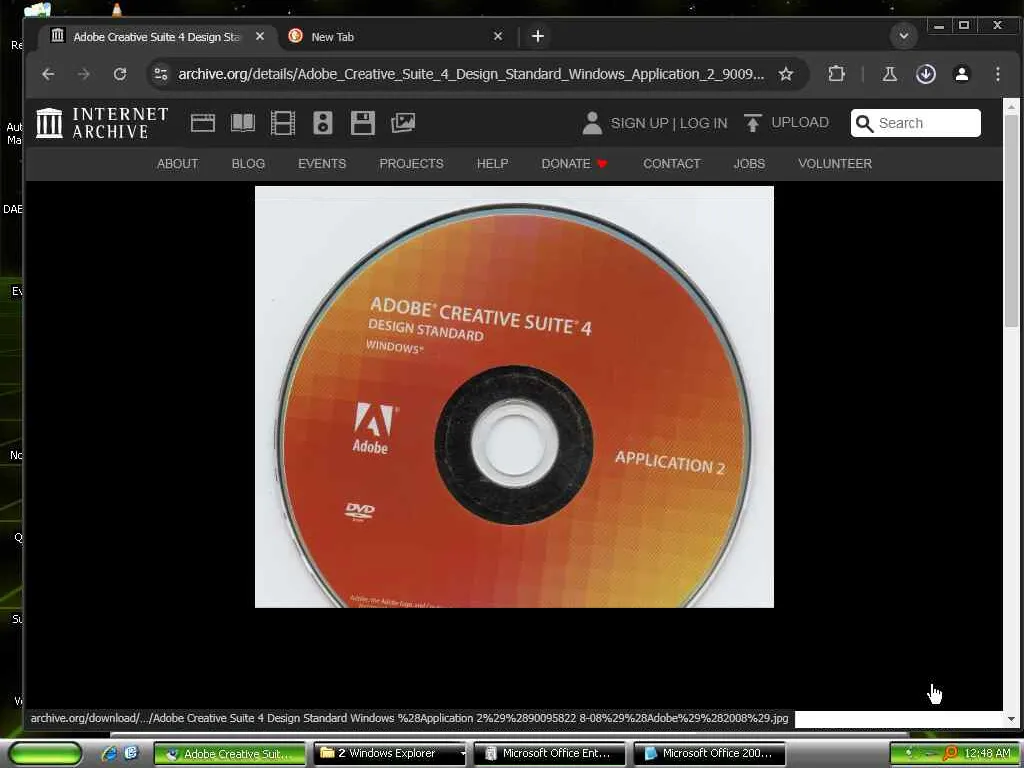Open the Audio speaker icon

tap(323, 123)
